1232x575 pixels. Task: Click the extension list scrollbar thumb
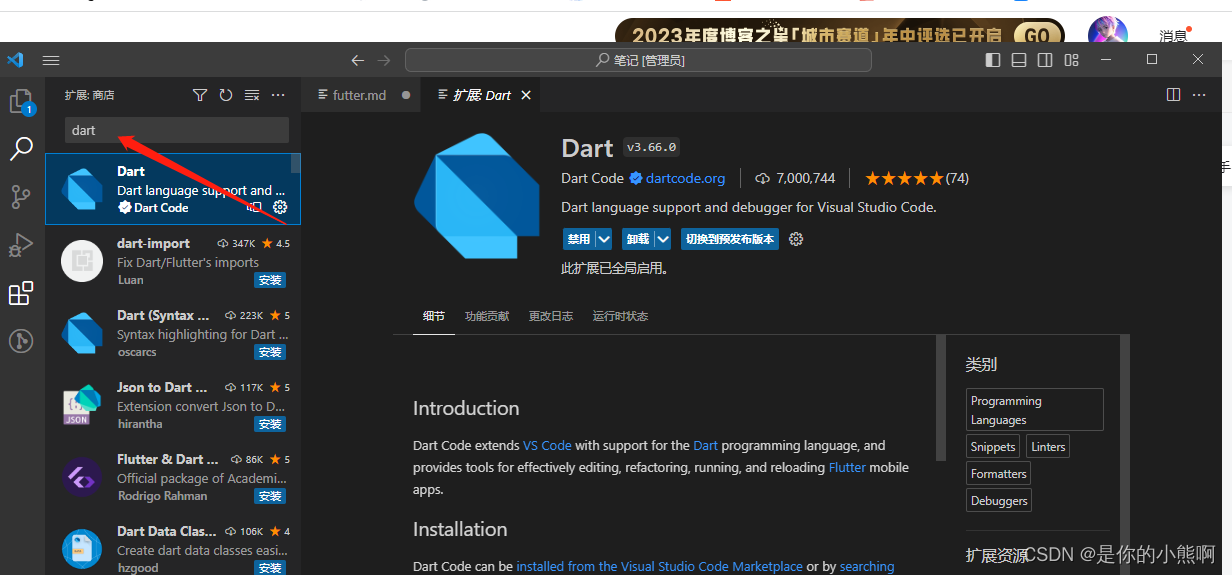pos(296,164)
